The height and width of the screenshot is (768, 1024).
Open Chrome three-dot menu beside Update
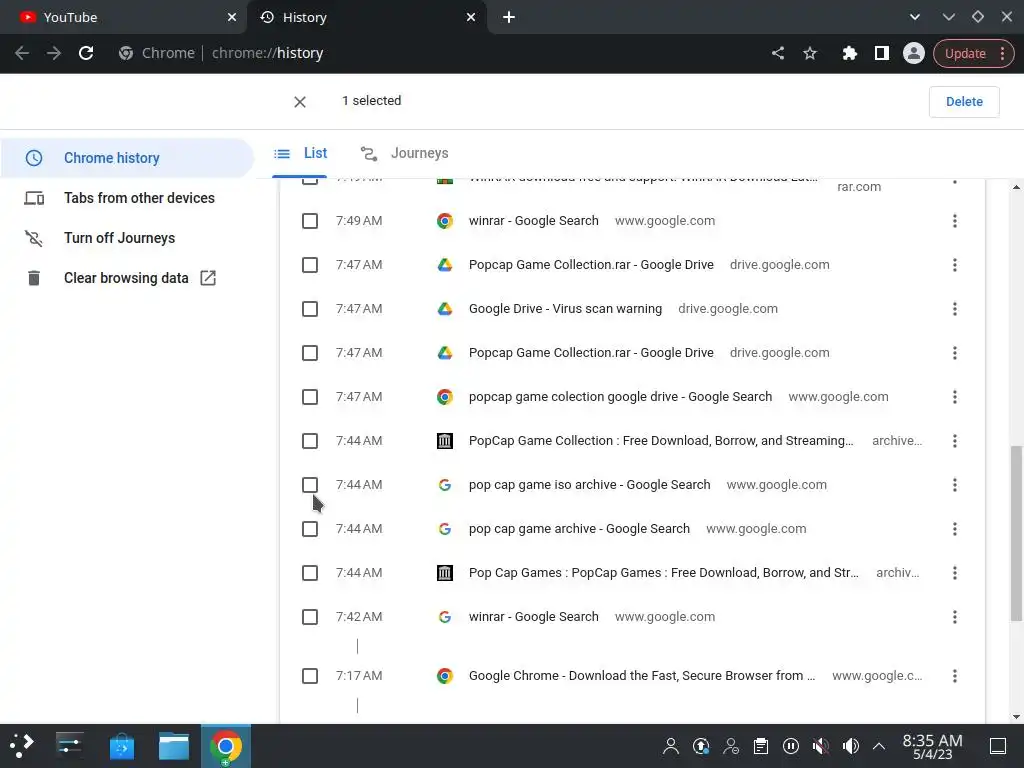[1002, 54]
